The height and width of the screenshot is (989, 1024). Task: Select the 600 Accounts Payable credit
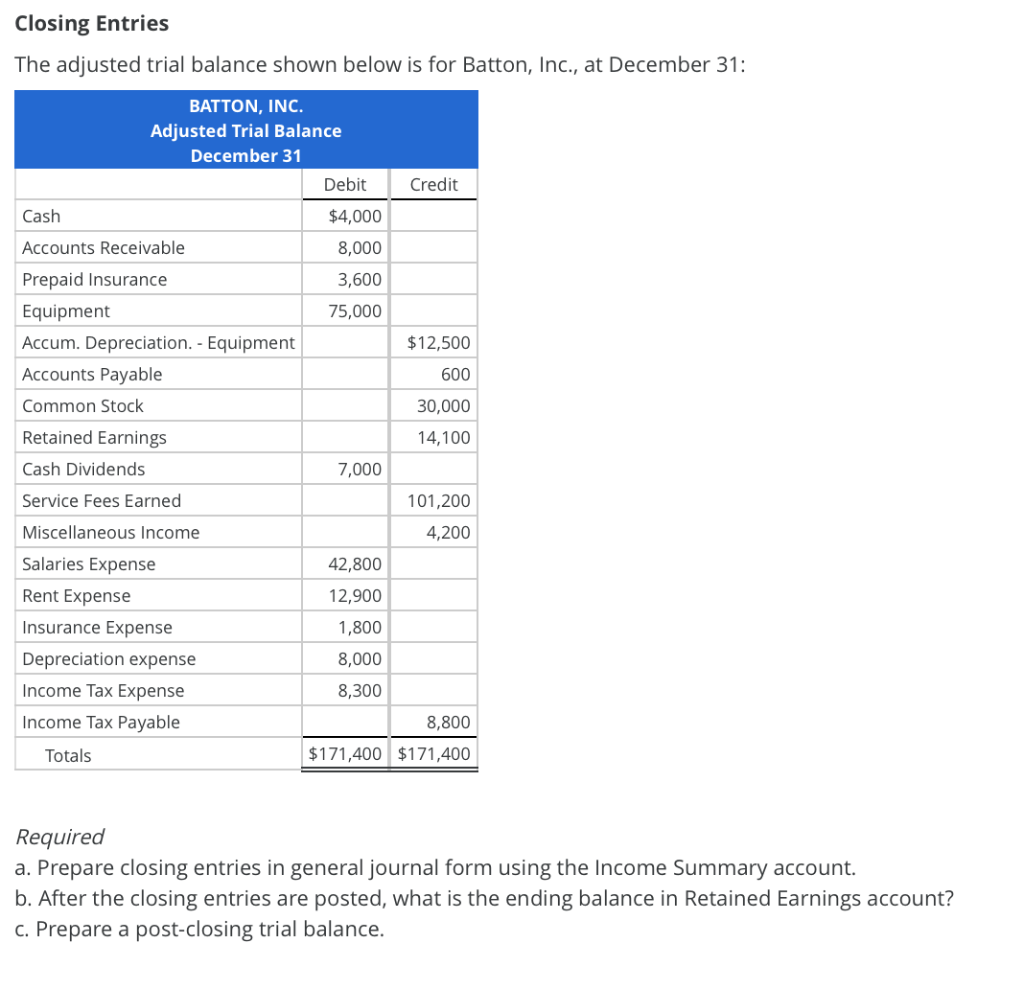click(455, 374)
